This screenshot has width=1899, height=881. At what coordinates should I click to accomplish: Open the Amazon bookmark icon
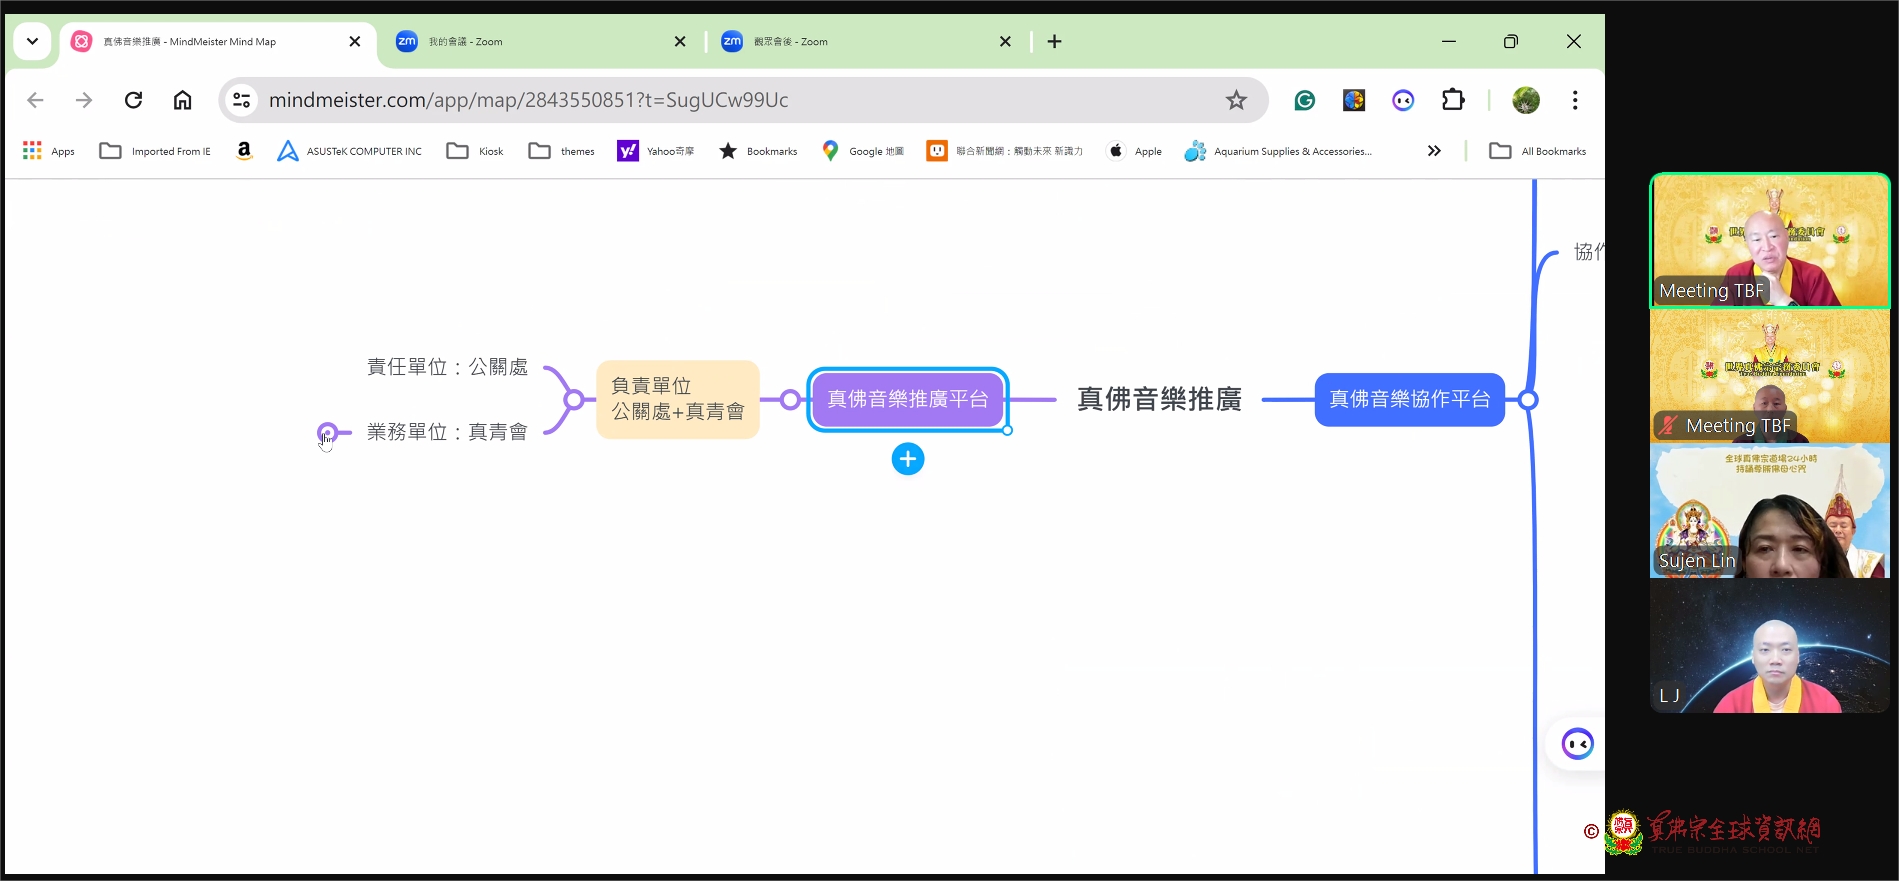tap(244, 151)
